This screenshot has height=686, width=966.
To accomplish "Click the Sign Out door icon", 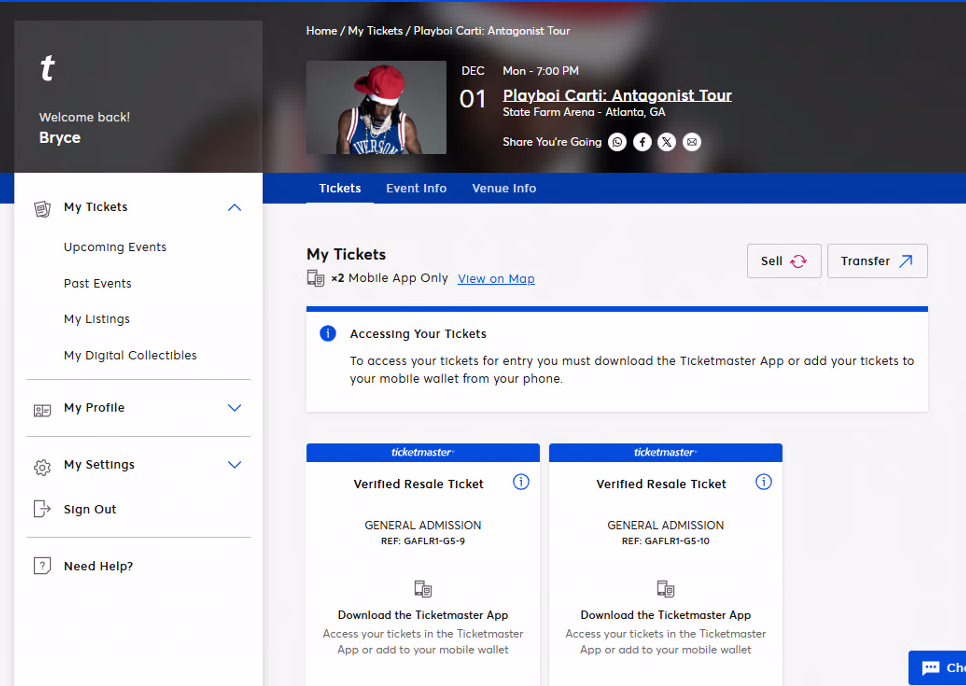I will pyautogui.click(x=42, y=509).
